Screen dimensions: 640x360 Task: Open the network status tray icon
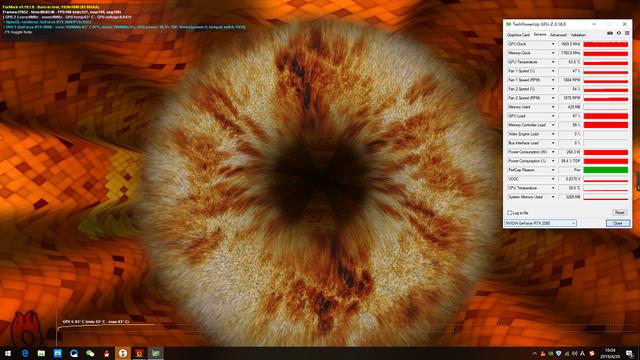coord(567,353)
